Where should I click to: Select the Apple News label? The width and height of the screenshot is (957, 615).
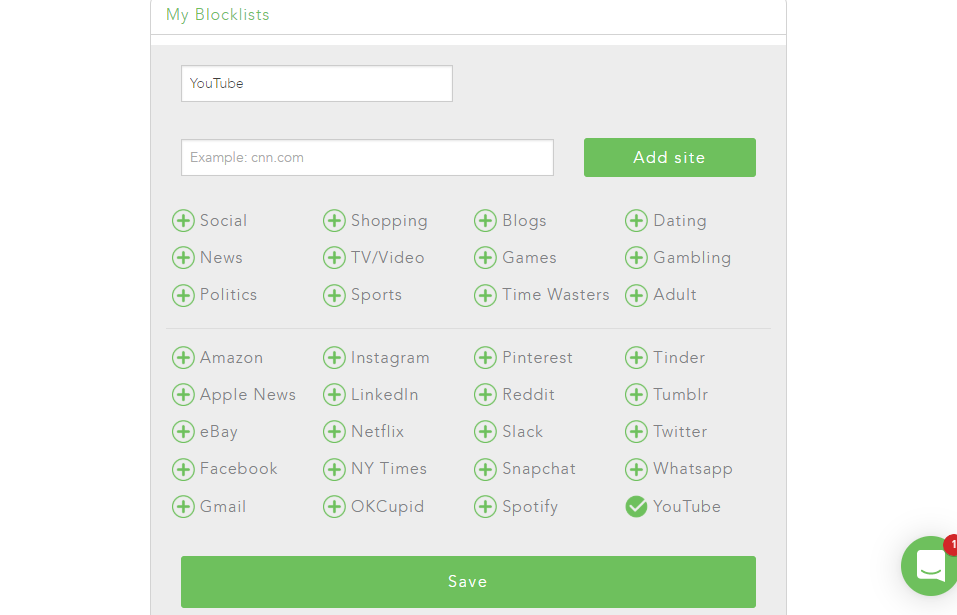click(x=248, y=395)
